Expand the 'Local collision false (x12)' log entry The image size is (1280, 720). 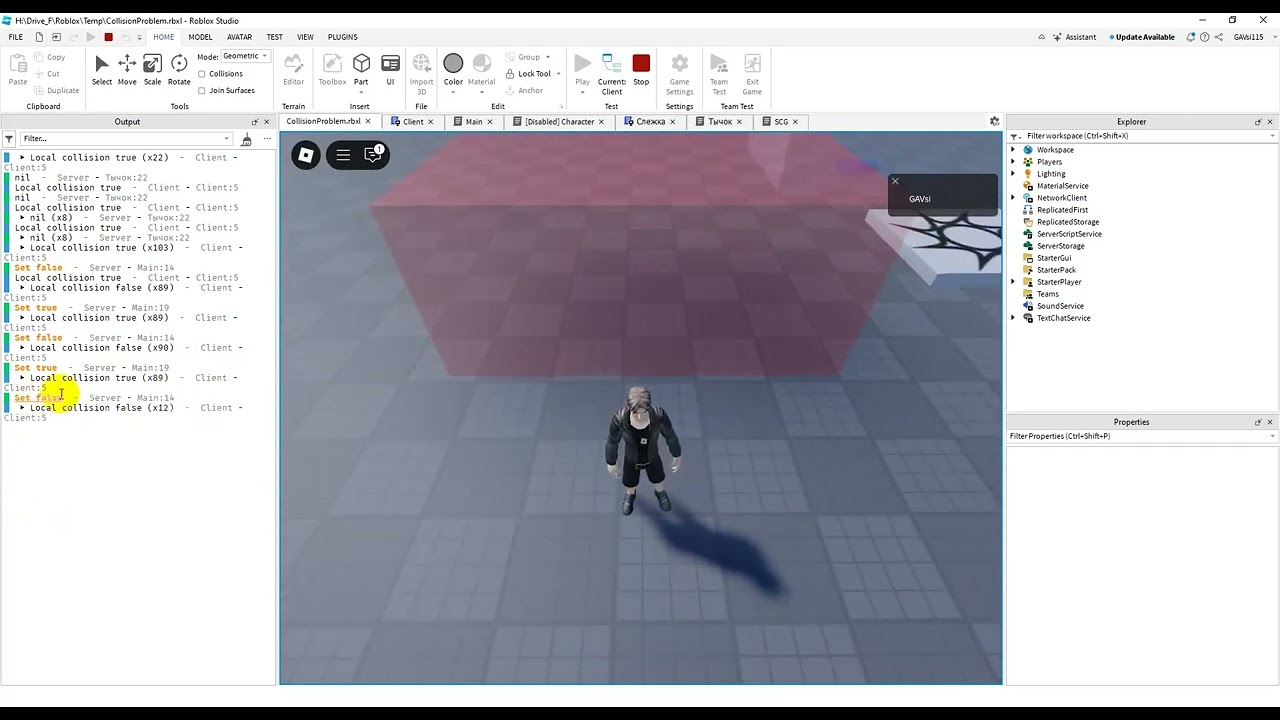[22, 408]
